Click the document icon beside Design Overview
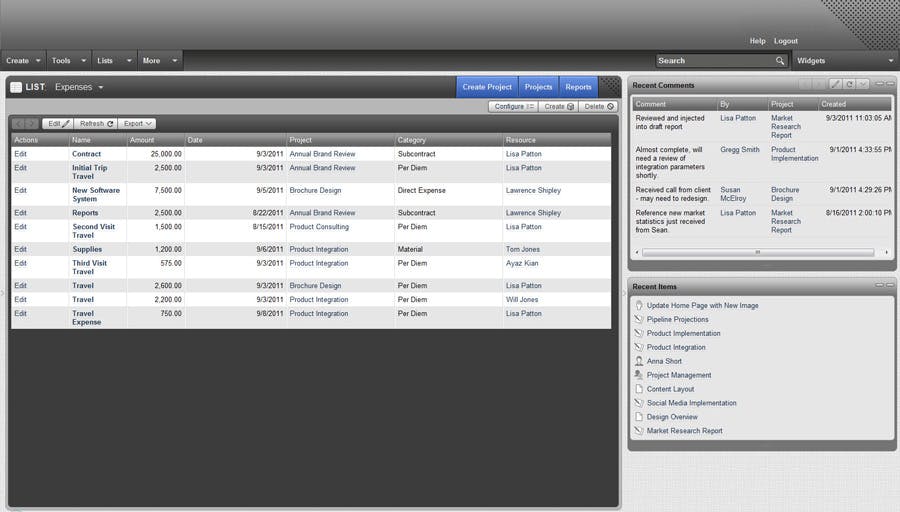Viewport: 900px width, 512px height. (x=639, y=417)
